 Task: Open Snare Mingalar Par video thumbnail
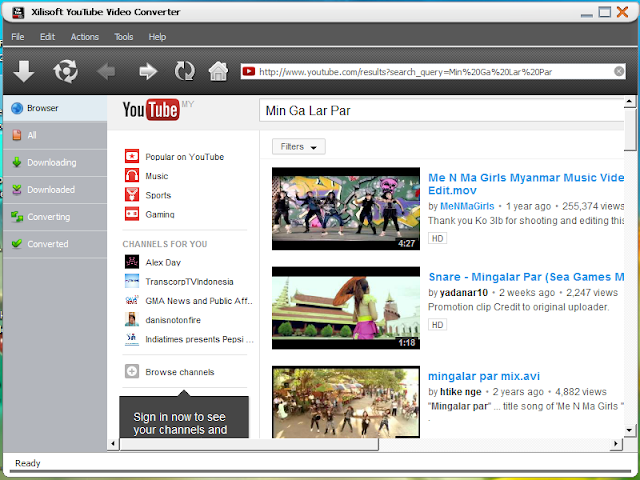click(346, 308)
